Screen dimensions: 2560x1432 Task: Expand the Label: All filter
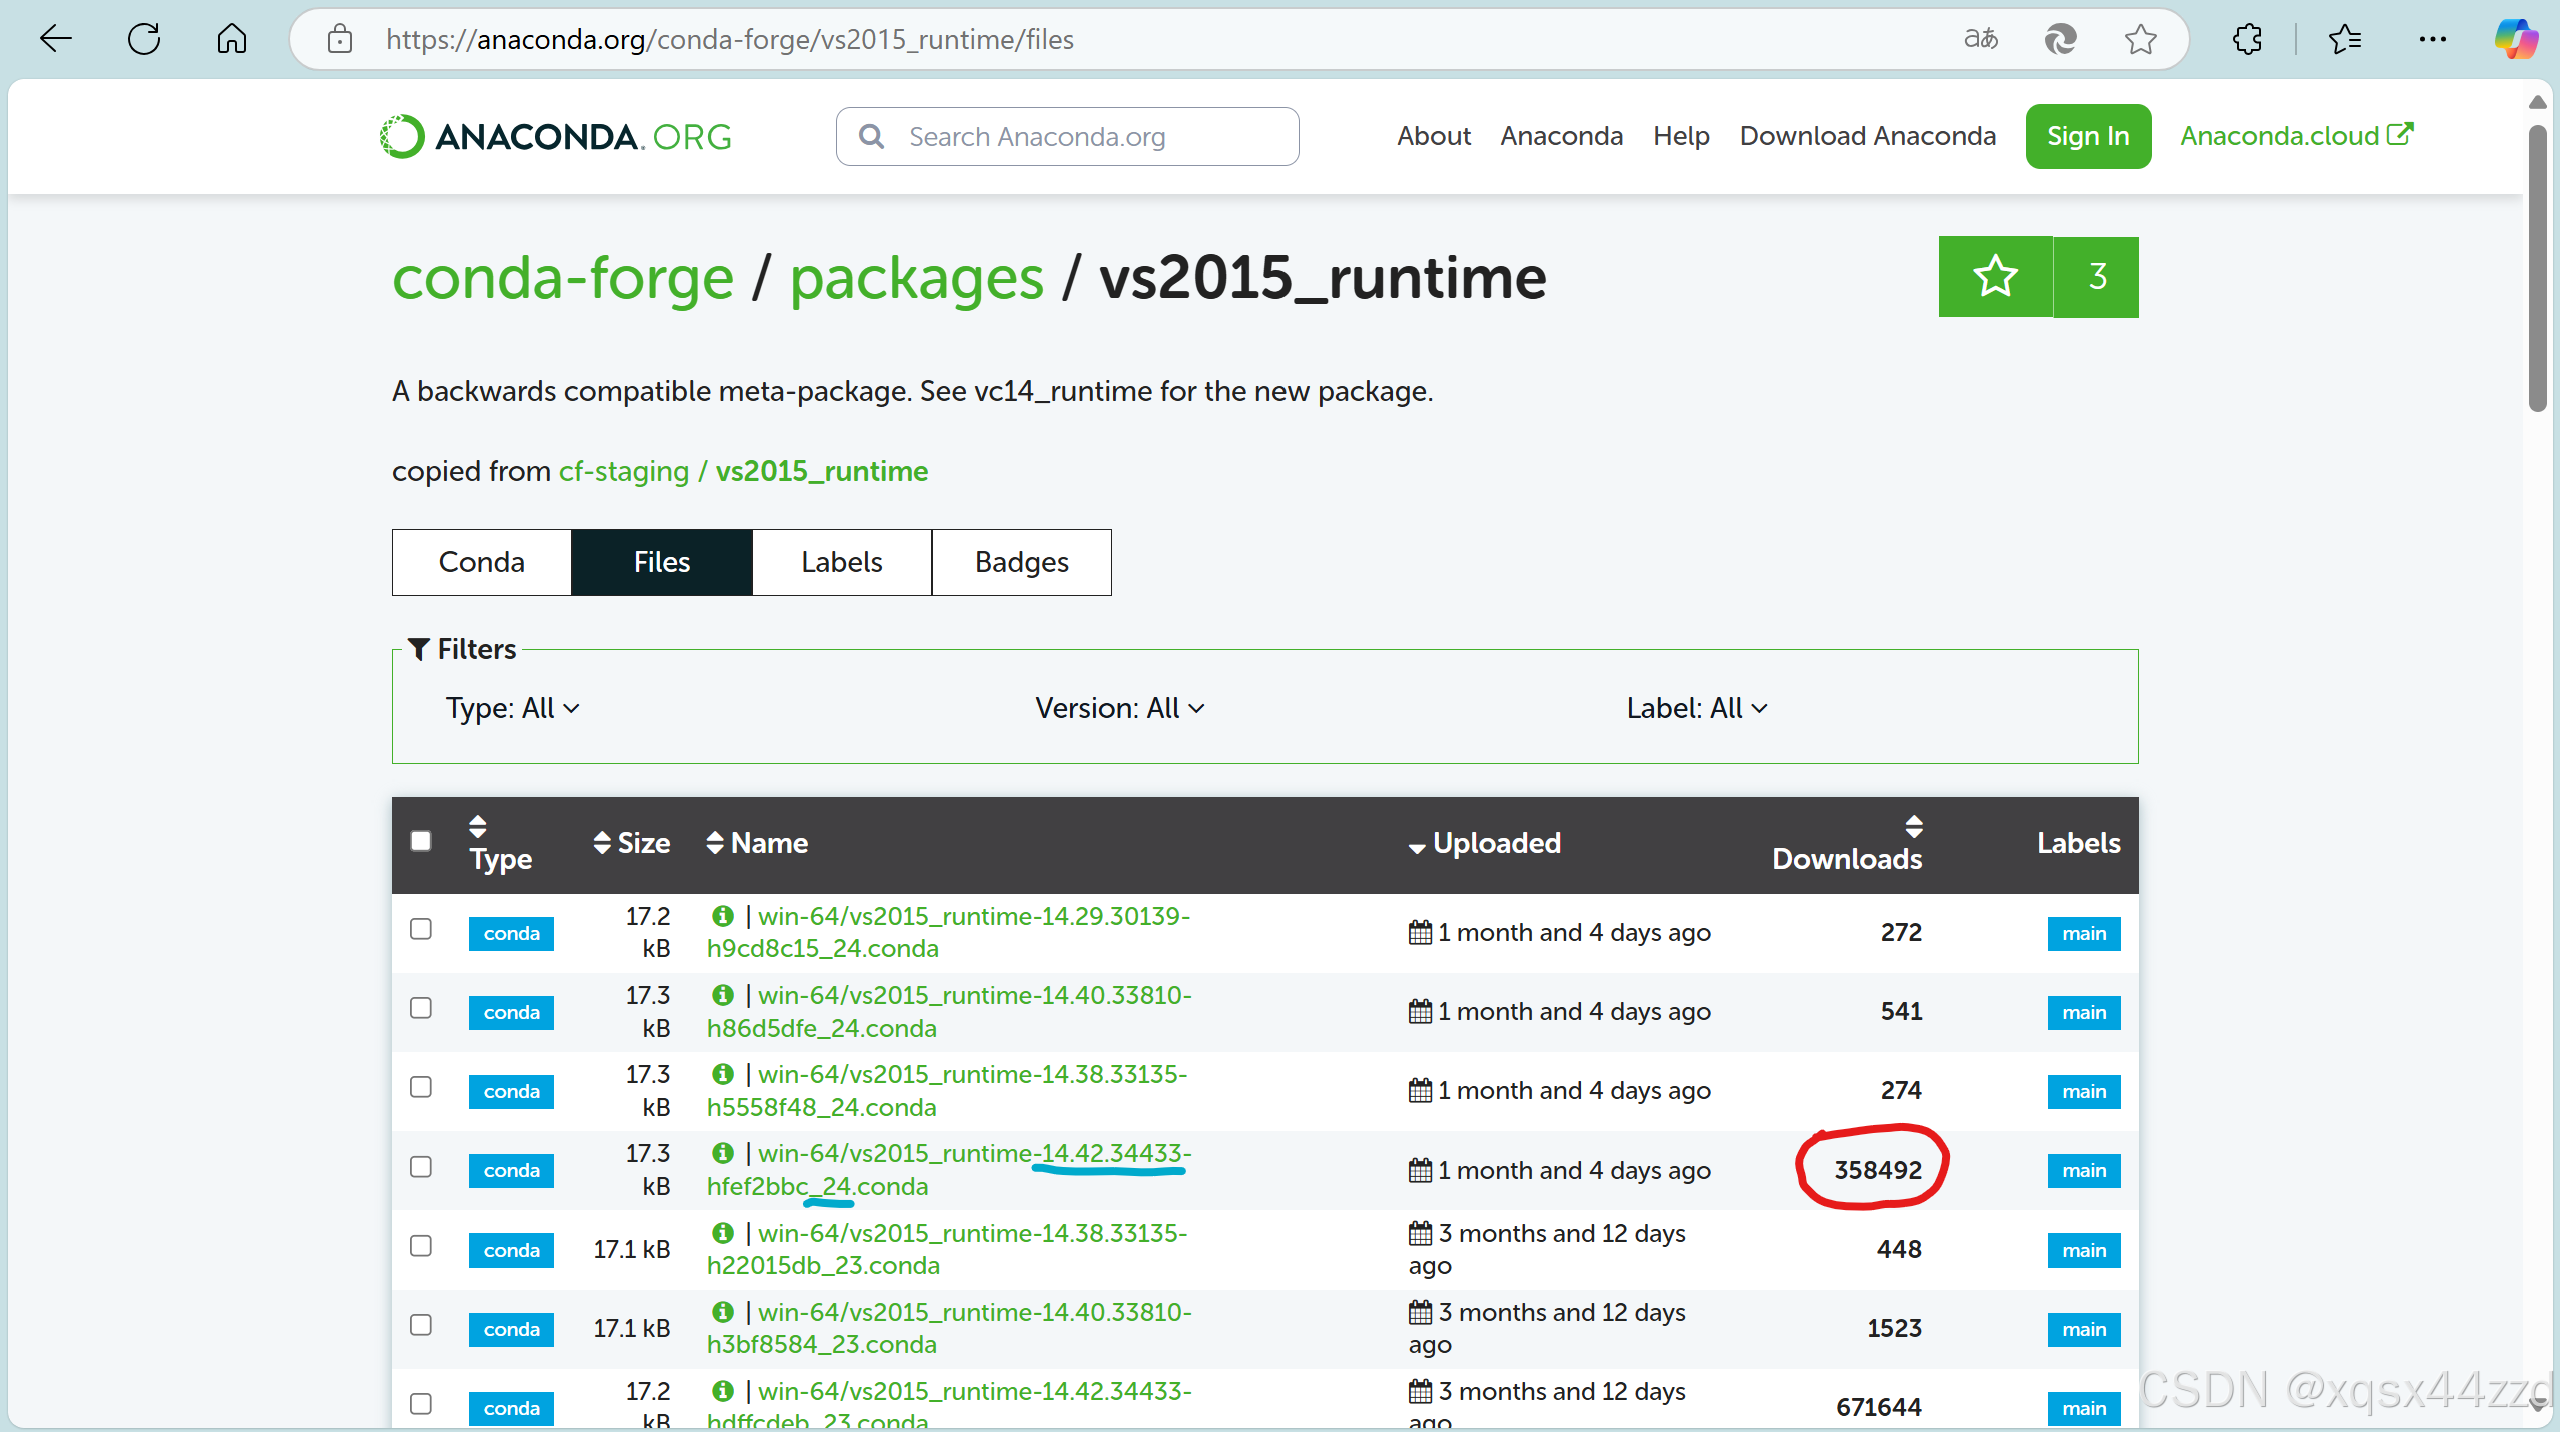pyautogui.click(x=1696, y=708)
